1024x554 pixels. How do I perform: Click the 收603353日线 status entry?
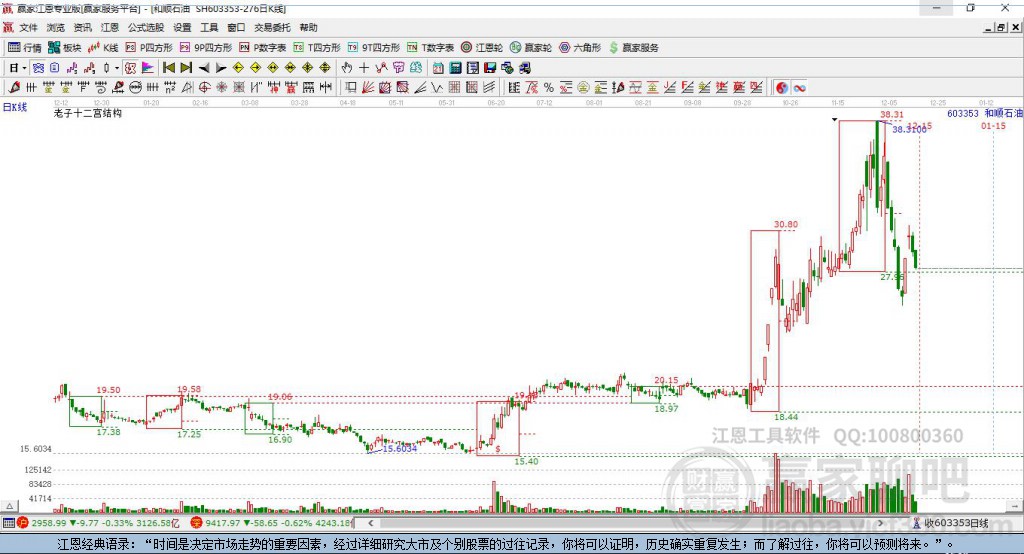click(951, 523)
